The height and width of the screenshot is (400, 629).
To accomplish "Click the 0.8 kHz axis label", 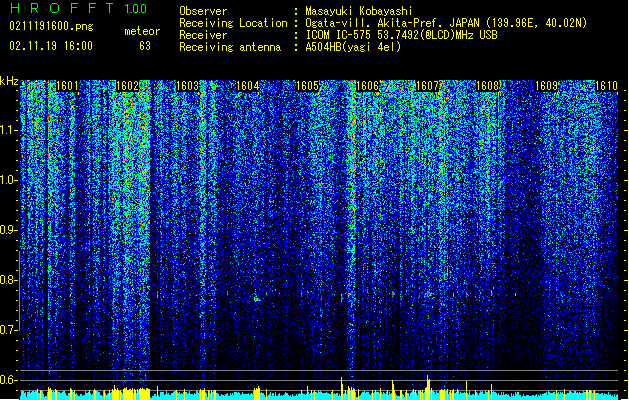I will point(9,280).
